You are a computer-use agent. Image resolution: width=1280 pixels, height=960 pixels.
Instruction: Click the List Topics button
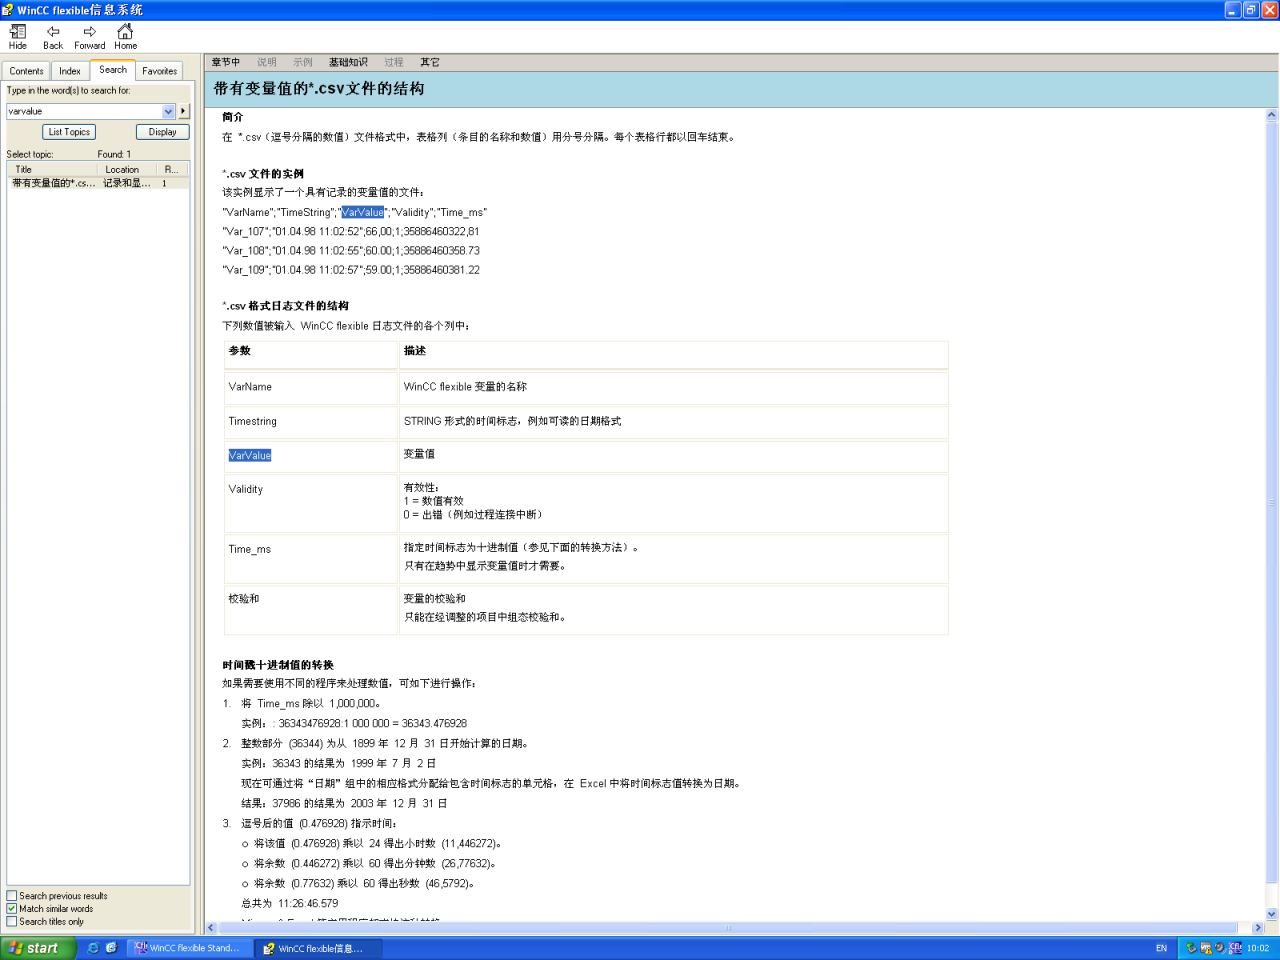coord(69,132)
